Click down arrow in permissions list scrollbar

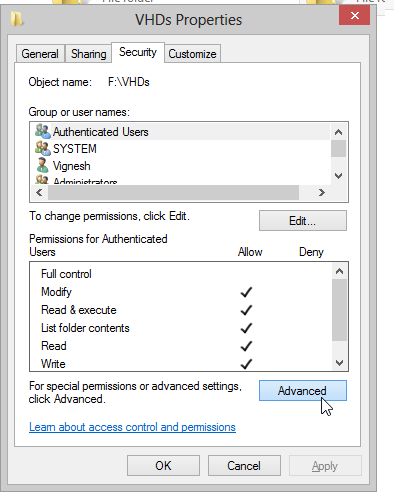[339, 362]
